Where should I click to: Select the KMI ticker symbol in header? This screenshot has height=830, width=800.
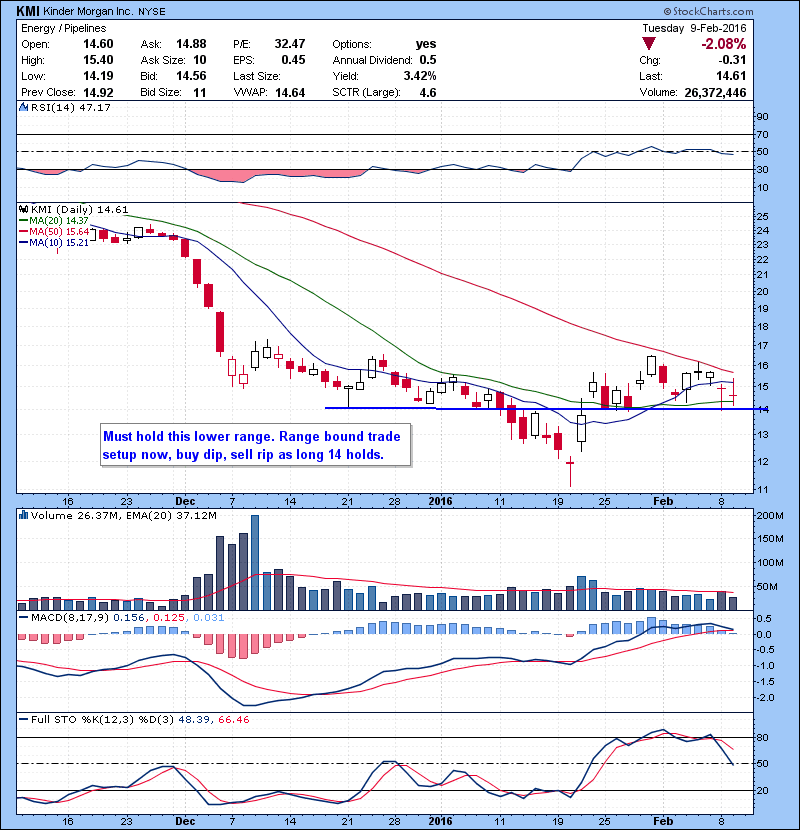(x=28, y=11)
